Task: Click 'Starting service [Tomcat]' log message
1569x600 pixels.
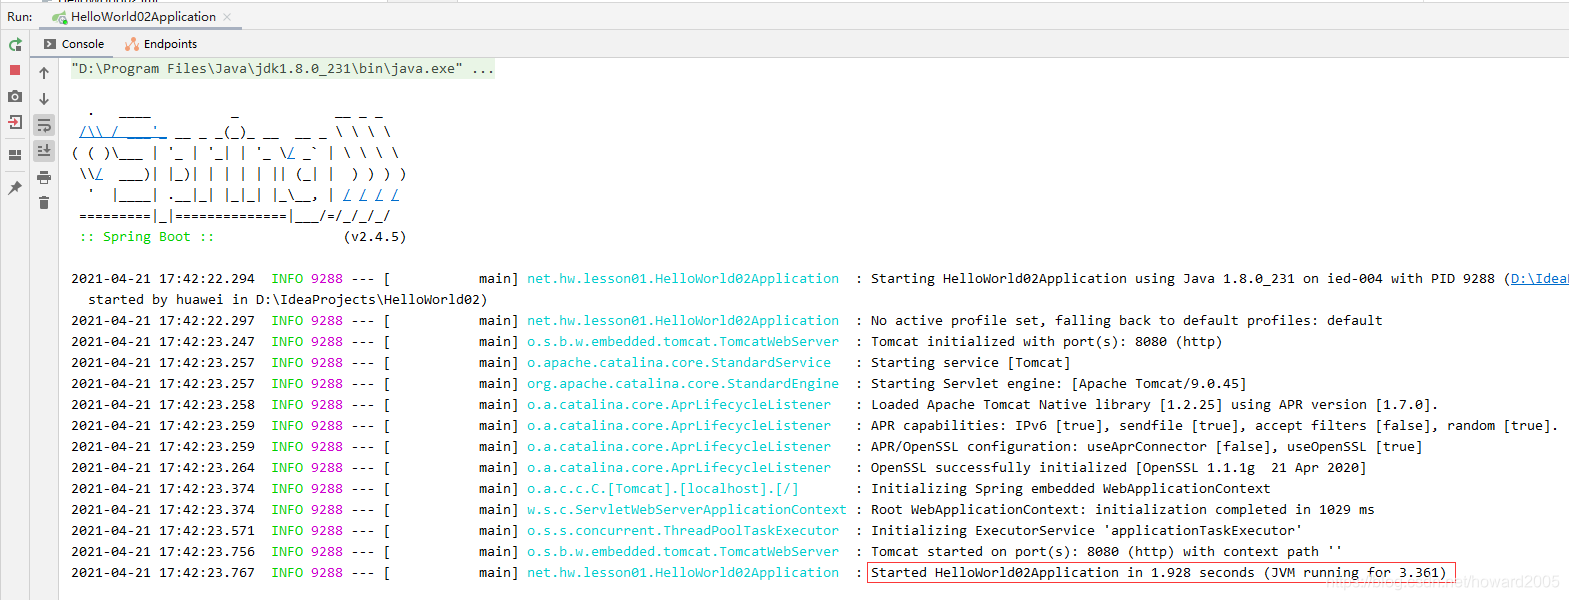Action: 970,363
